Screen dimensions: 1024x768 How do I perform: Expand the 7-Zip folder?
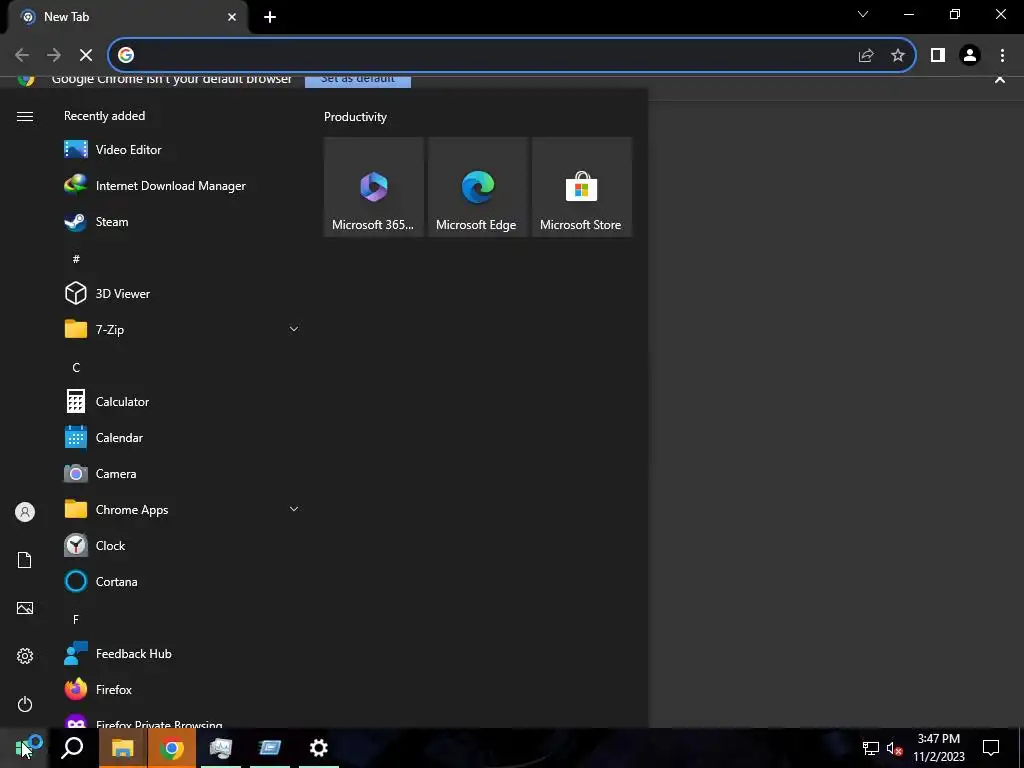181,330
